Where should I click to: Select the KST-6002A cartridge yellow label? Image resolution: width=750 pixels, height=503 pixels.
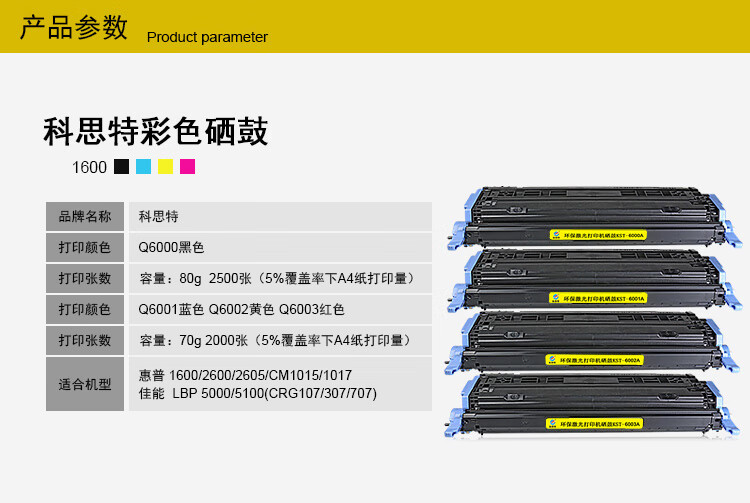point(594,359)
